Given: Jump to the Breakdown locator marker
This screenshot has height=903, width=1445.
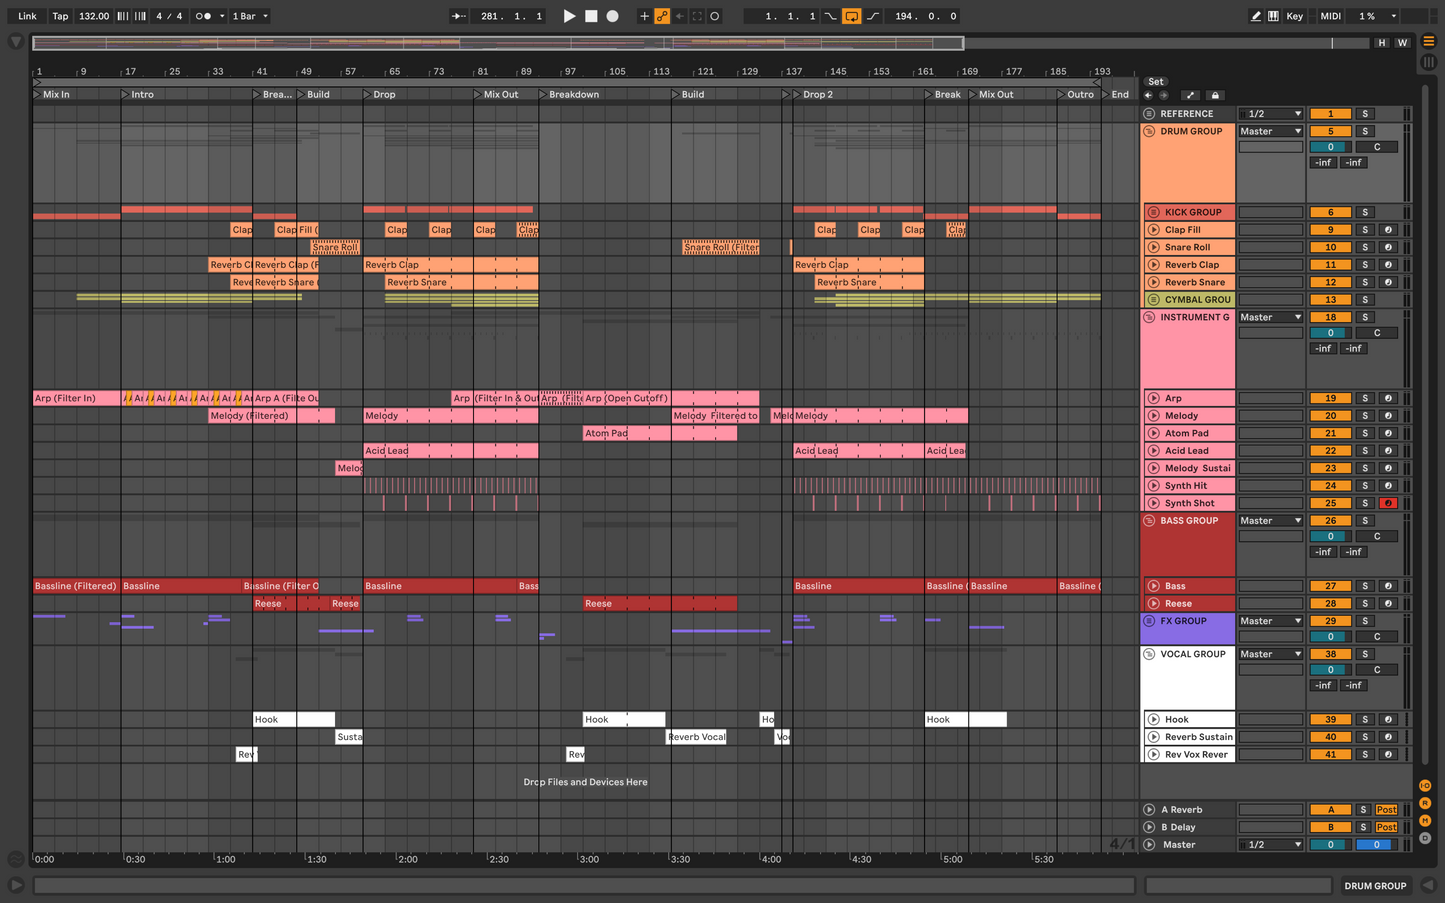Looking at the screenshot, I should pyautogui.click(x=543, y=95).
